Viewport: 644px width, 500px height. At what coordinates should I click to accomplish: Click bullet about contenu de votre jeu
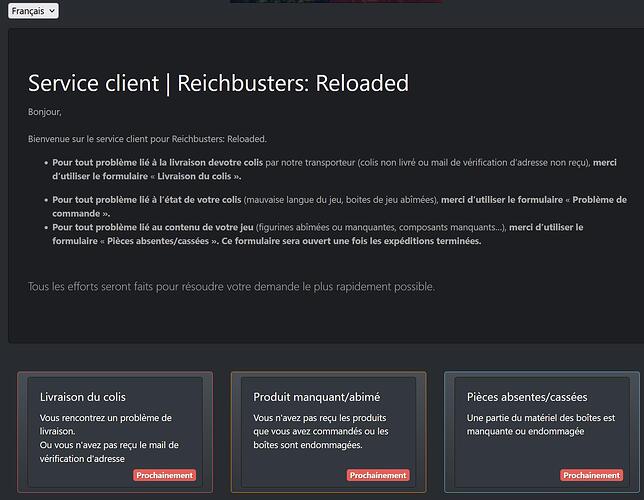tap(317, 234)
